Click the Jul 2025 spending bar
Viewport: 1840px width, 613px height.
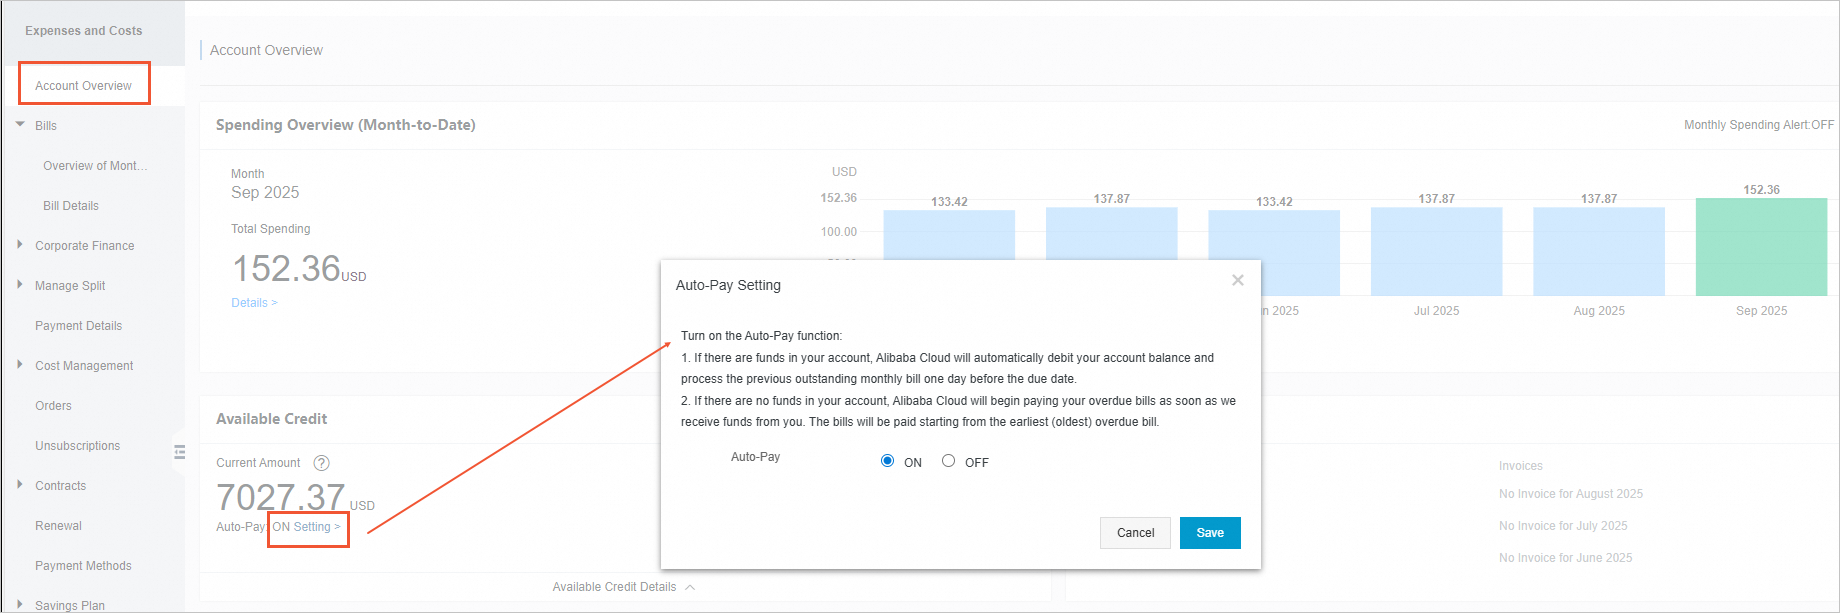(1436, 252)
